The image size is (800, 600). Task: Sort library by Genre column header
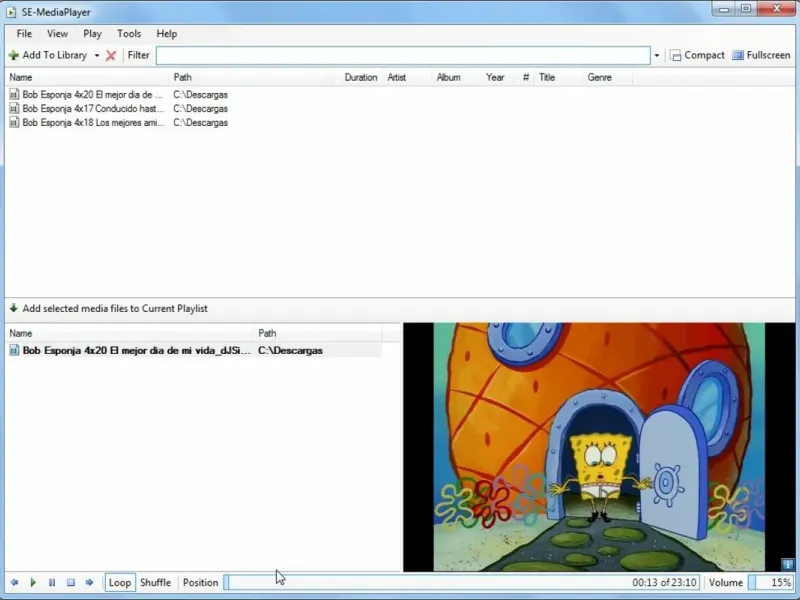click(x=607, y=78)
